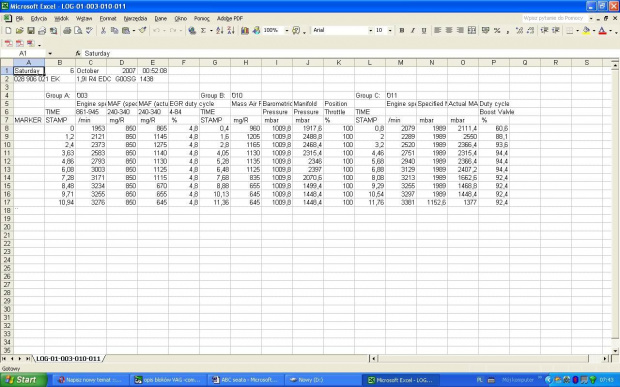Toggle underline formatting
620x387 pixels.
[x=424, y=30]
